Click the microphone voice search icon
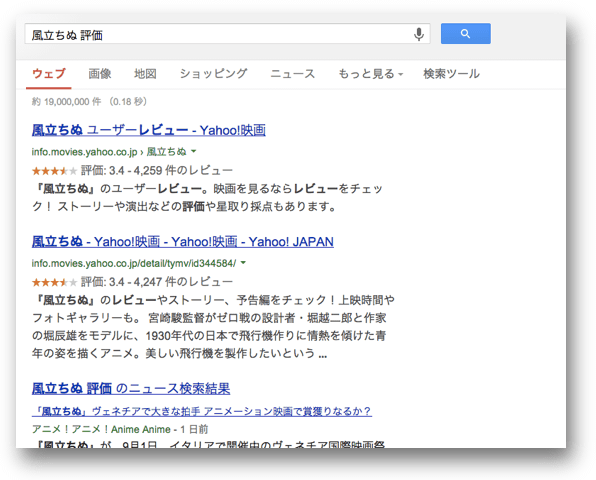This screenshot has height=480, width=596. [x=418, y=34]
